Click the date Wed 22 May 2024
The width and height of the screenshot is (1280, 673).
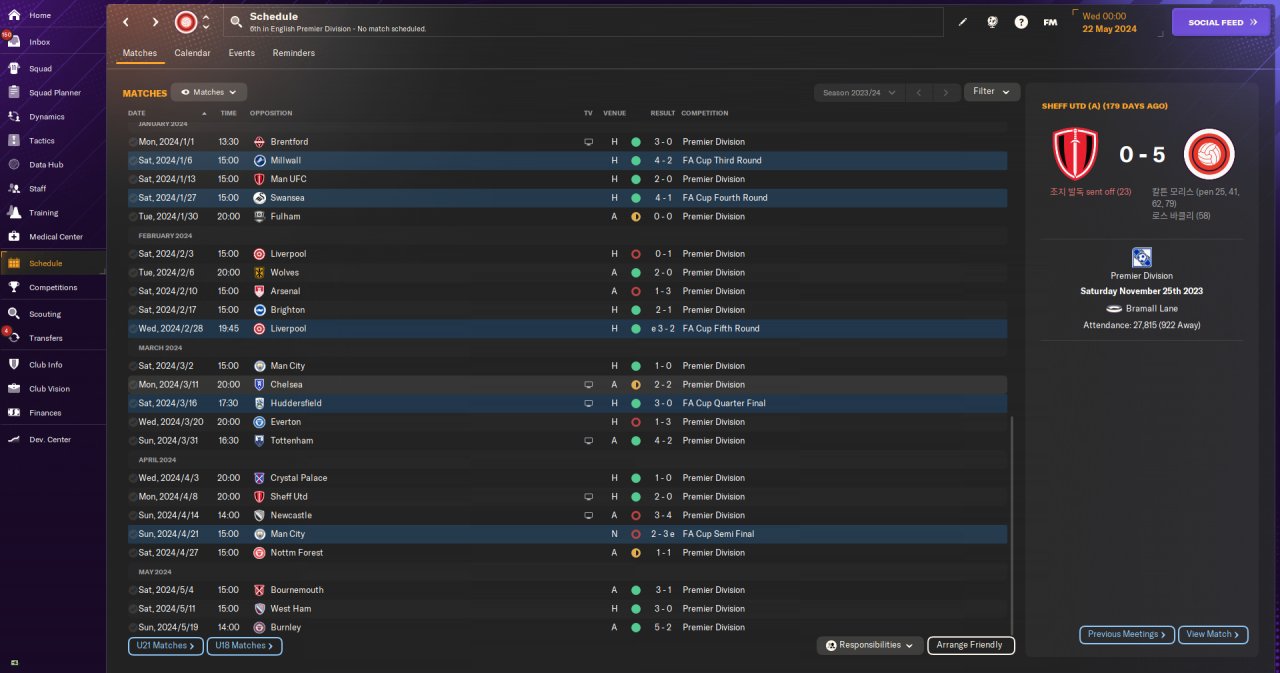[1109, 23]
